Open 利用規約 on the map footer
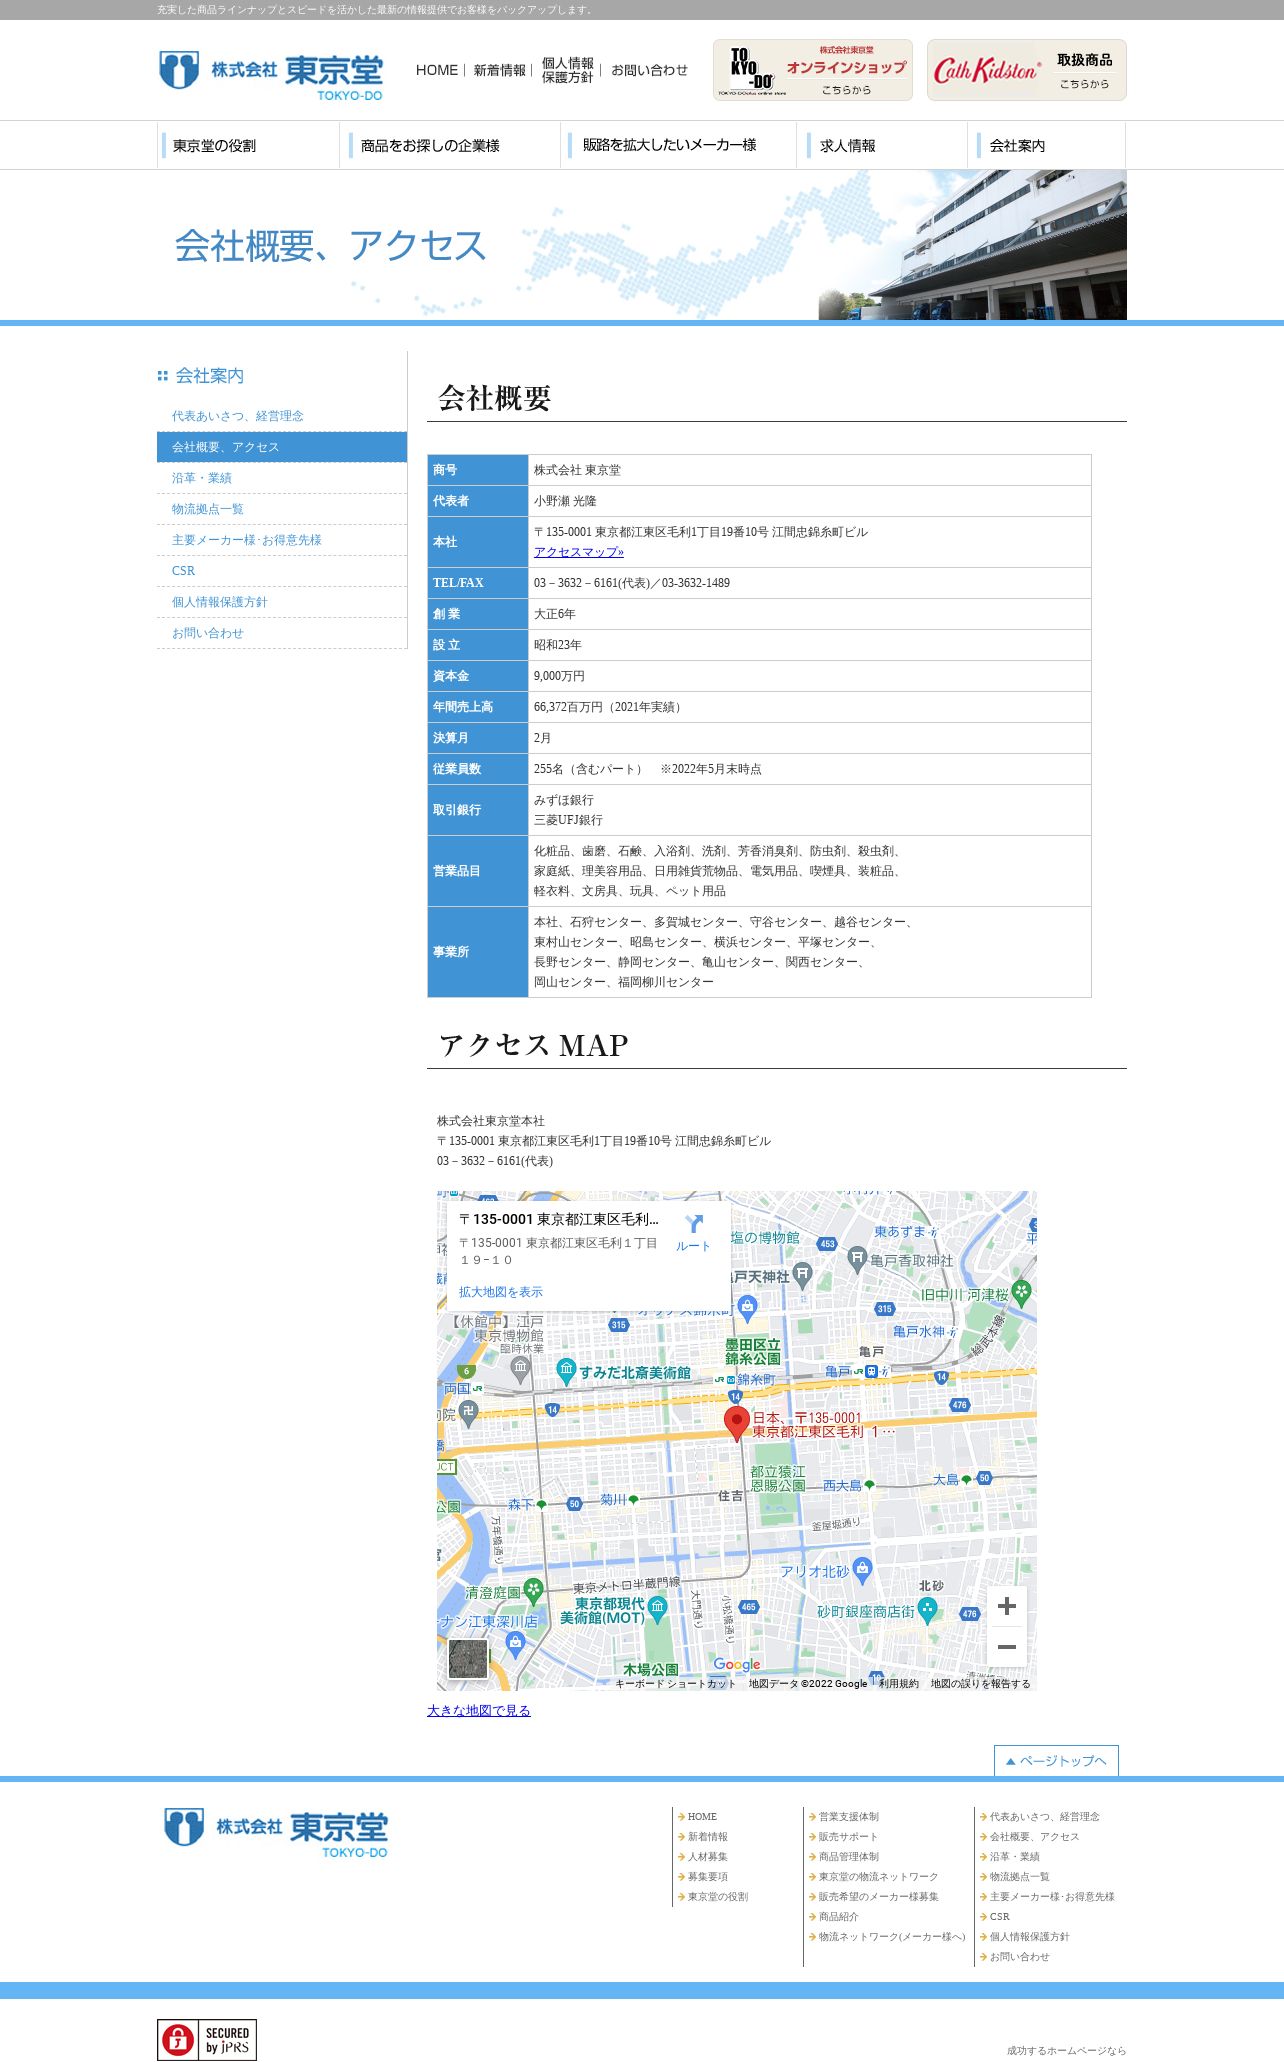 [899, 1683]
